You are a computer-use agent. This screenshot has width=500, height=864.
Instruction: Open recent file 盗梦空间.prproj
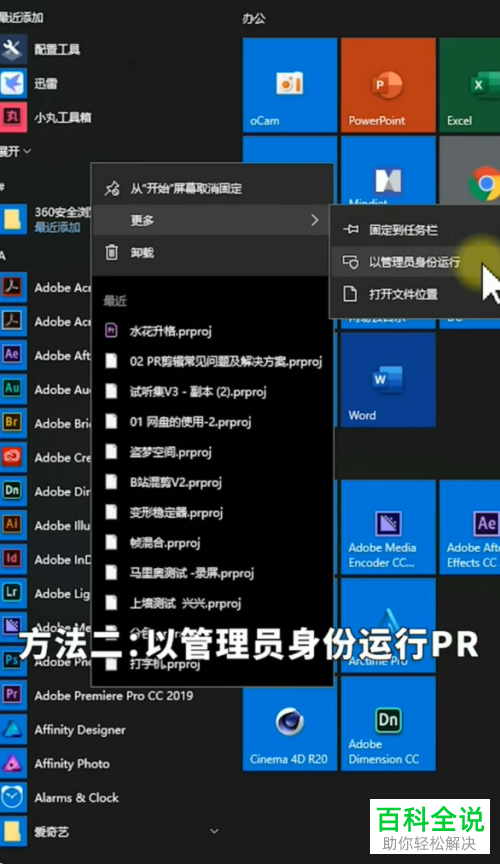[x=212, y=452]
